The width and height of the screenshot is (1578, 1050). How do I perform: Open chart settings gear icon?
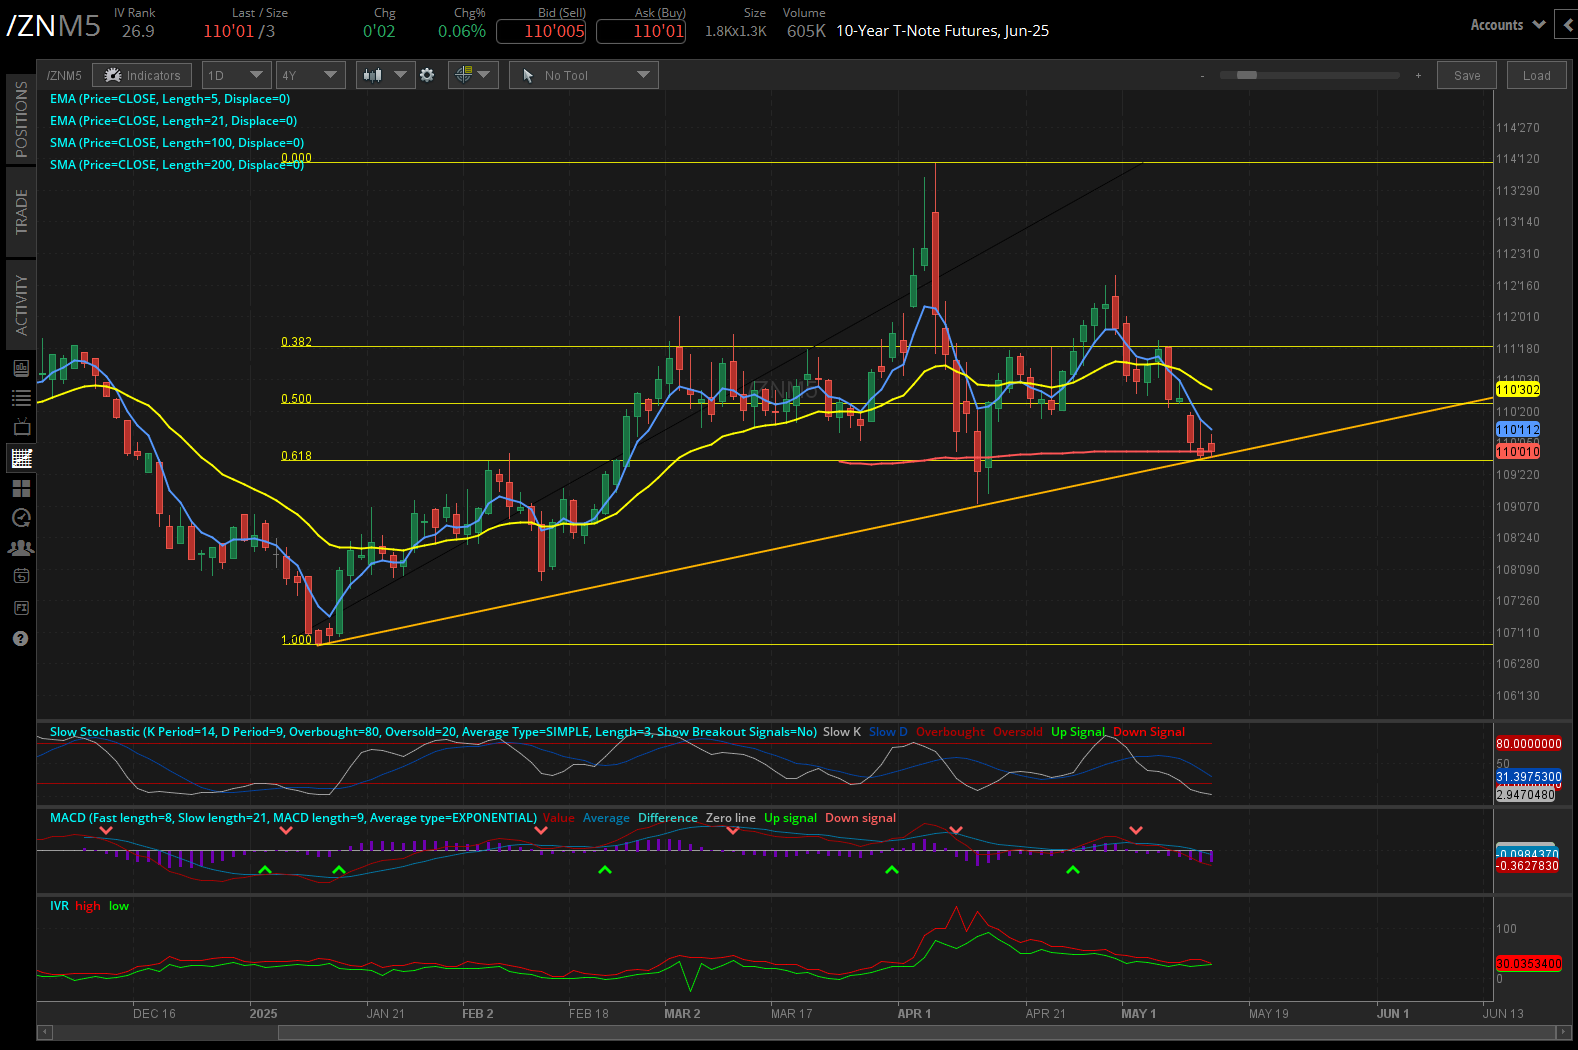point(427,75)
